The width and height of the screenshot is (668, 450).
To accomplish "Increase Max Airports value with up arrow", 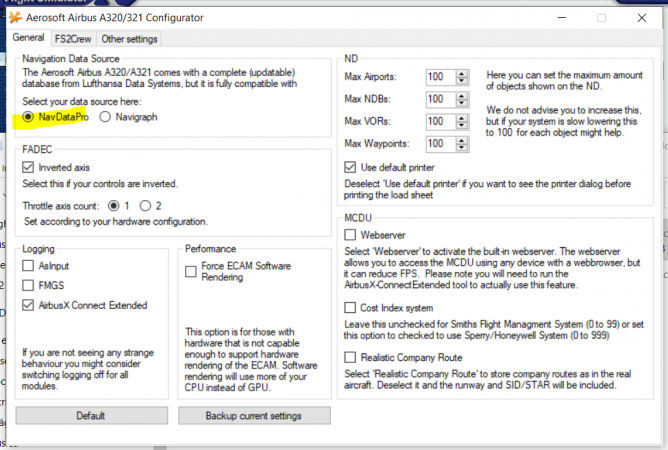I will point(462,74).
